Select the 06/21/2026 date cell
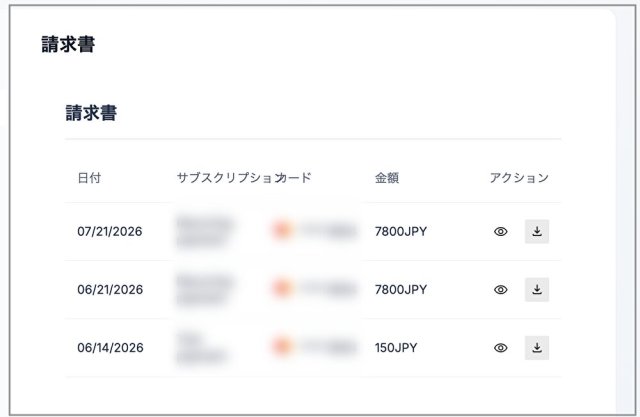 click(110, 290)
